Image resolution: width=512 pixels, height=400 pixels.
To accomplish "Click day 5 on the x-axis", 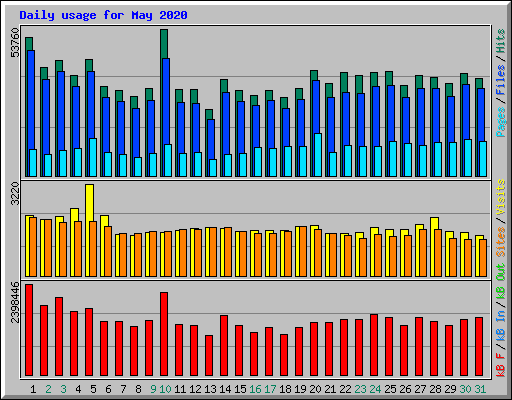I will (93, 389).
